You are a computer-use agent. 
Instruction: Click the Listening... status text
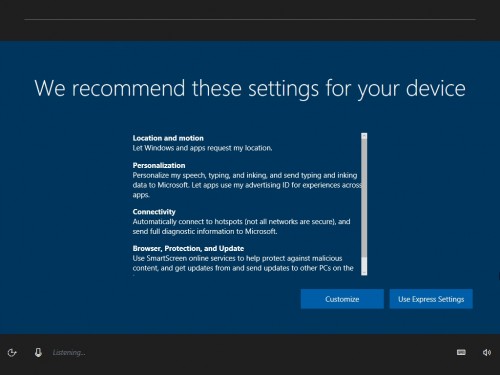pos(69,352)
